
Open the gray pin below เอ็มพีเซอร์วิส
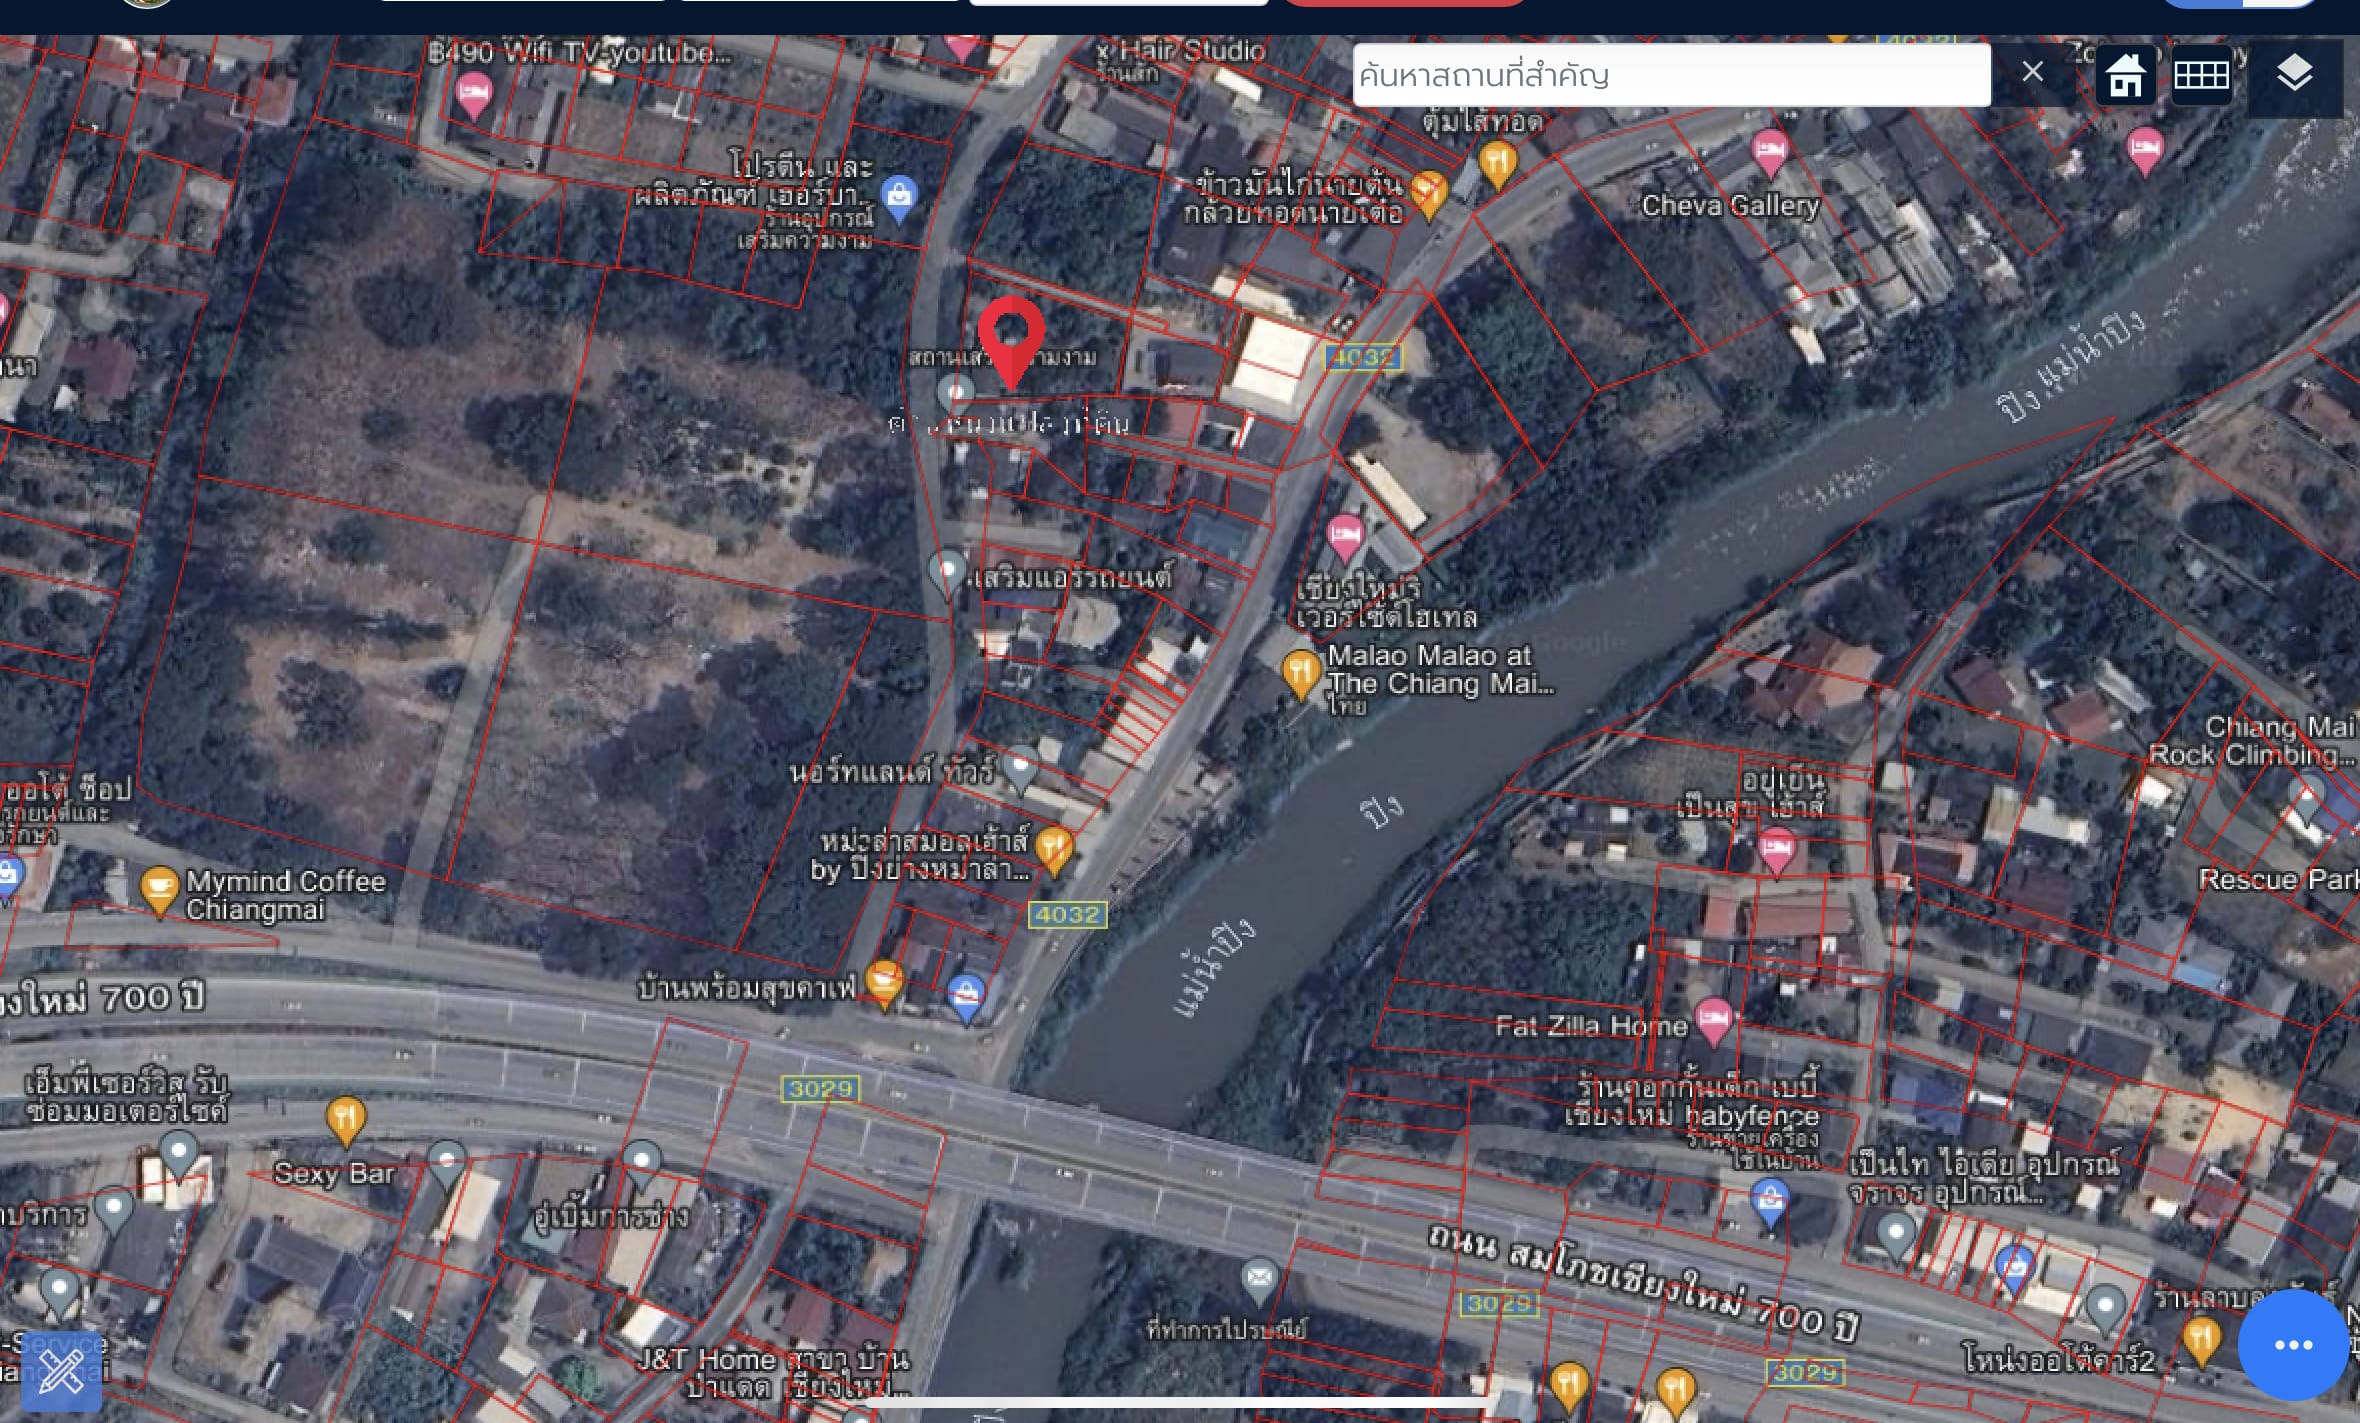point(179,1156)
